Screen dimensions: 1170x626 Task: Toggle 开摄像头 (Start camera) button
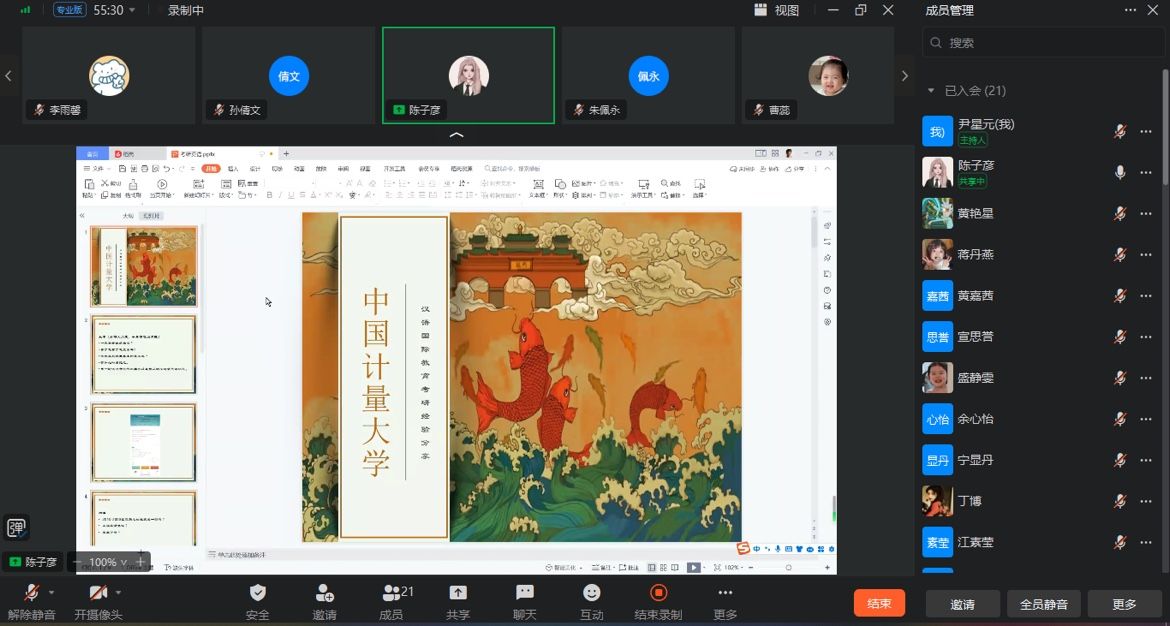pos(98,593)
